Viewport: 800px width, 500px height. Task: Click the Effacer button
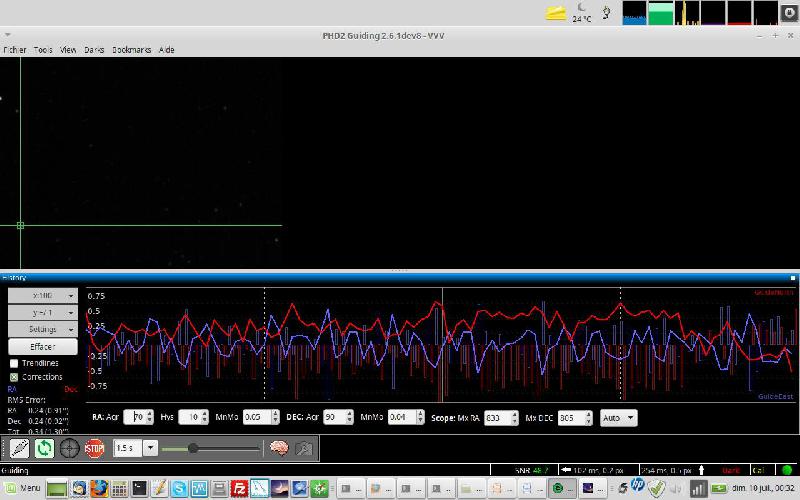pos(43,346)
